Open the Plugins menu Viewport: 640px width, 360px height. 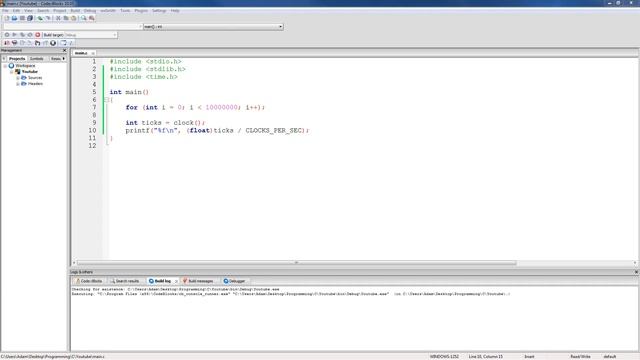[141, 11]
